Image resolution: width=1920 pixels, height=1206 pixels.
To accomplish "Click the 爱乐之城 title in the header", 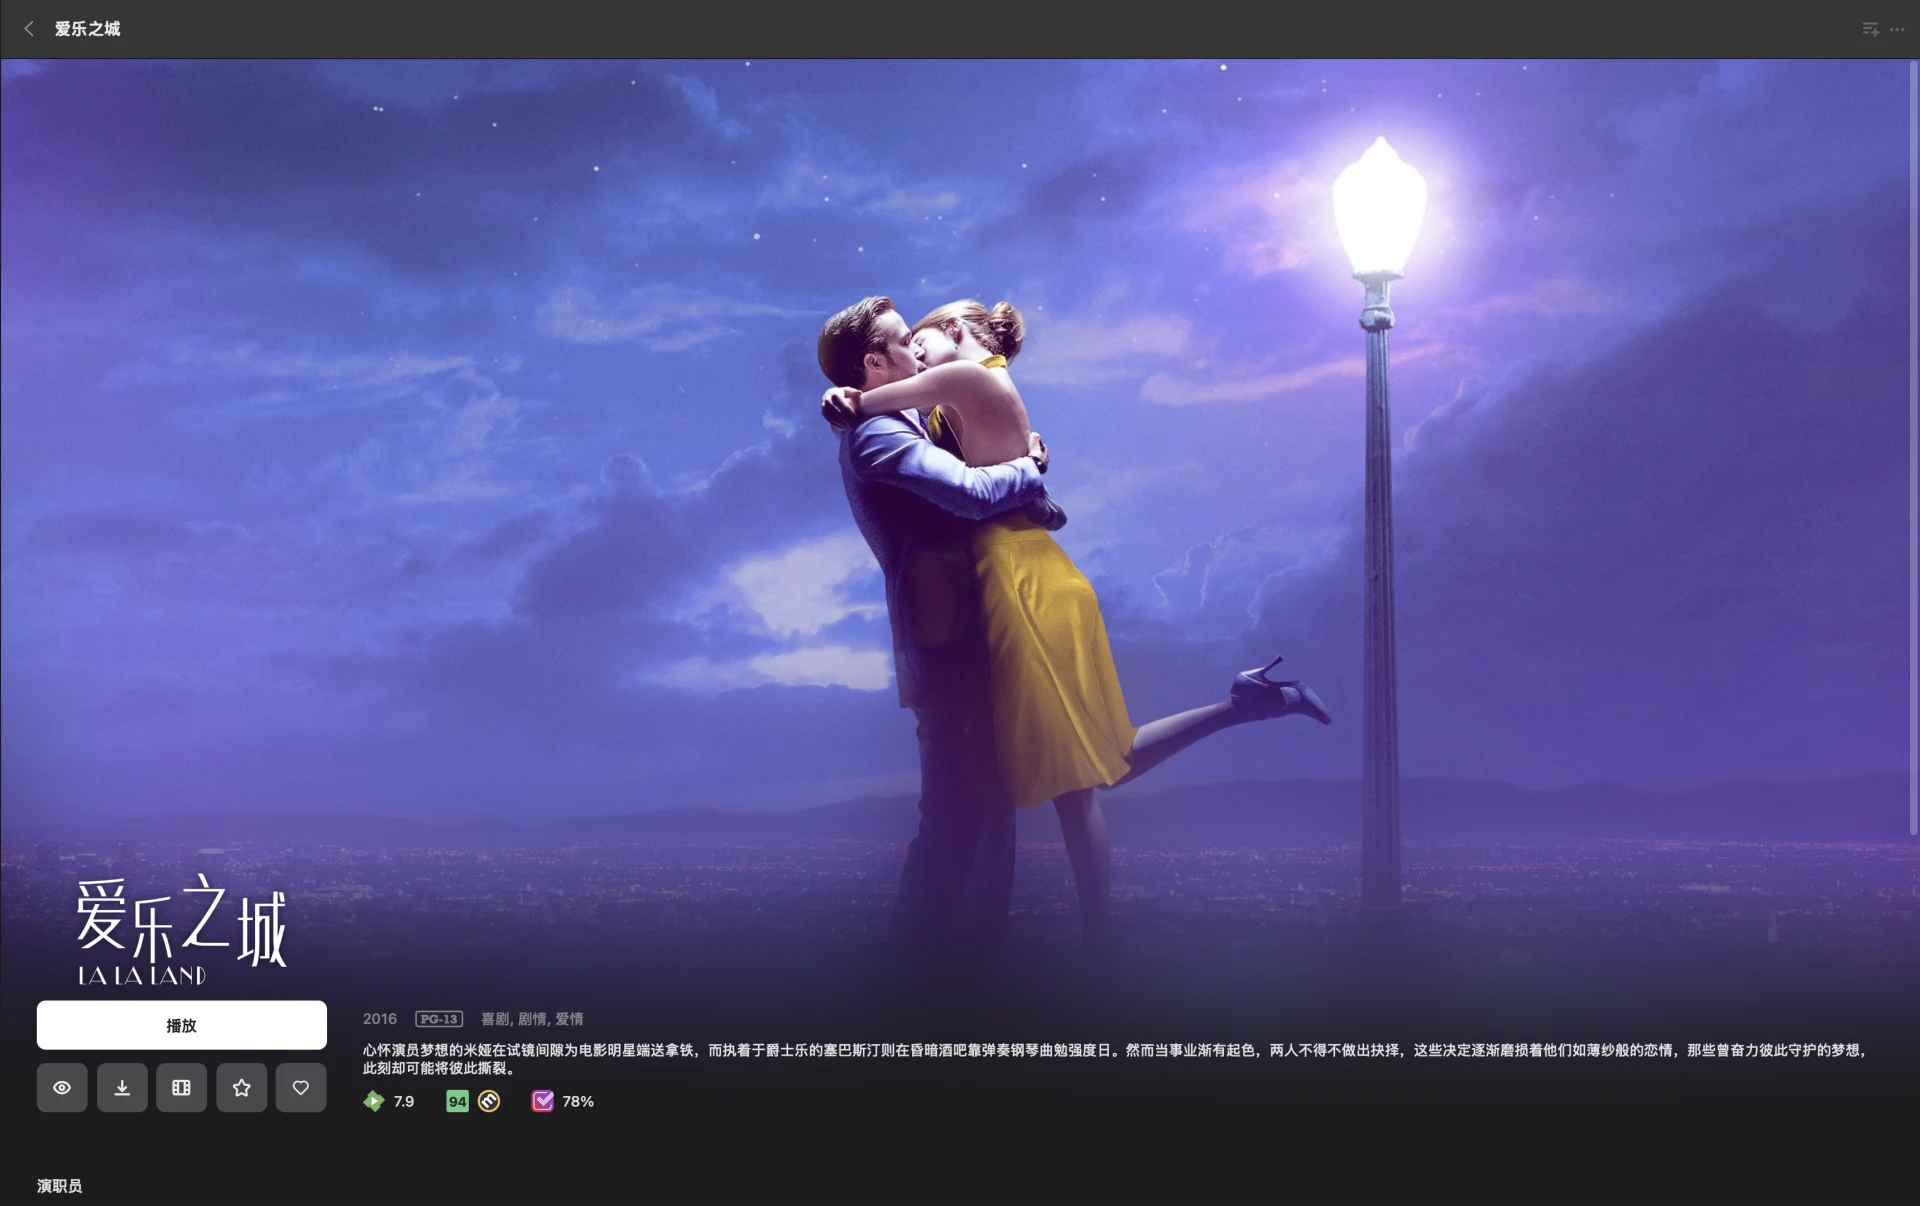I will [87, 29].
